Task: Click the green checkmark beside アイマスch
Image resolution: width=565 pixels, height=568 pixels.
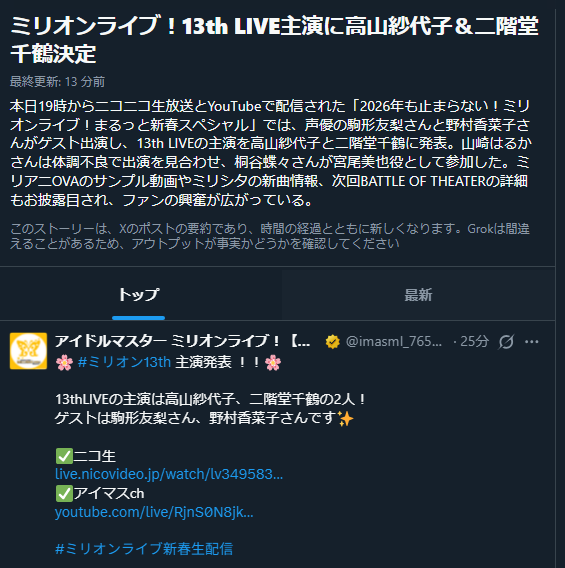Action: [x=64, y=494]
